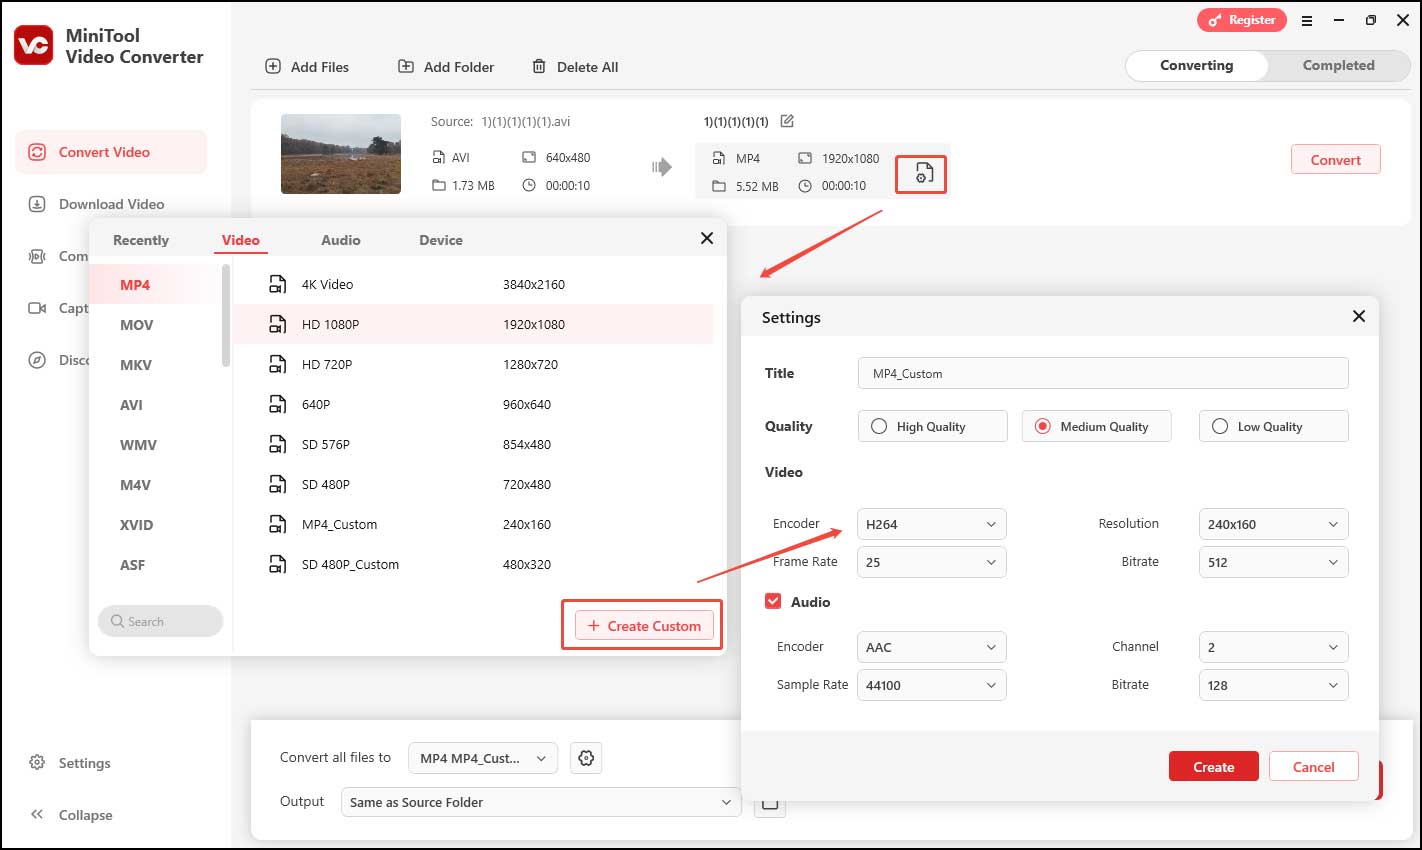Edit output file name pencil icon
Screen dimensions: 1422x850
point(787,121)
